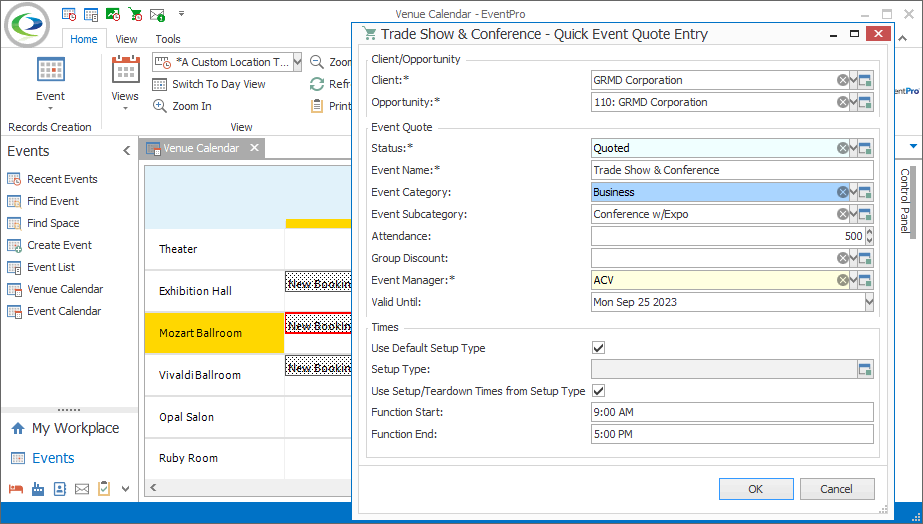Toggle Use Setup/Teardown Times from Setup Type
Image resolution: width=923 pixels, height=524 pixels.
(x=599, y=391)
